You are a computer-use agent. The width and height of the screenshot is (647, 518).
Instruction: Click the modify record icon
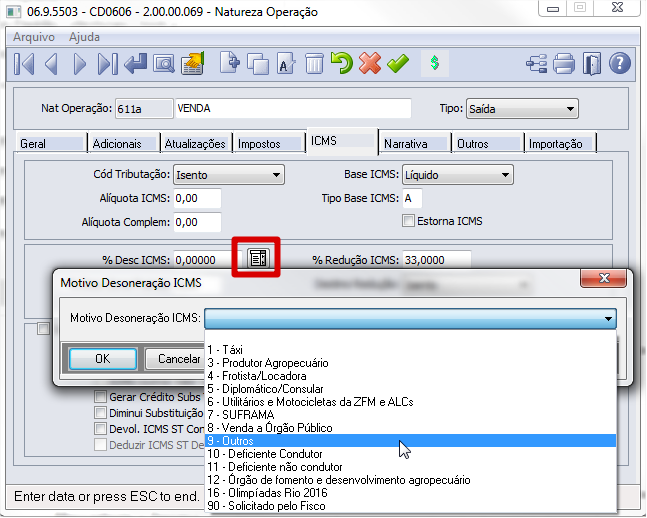click(286, 64)
